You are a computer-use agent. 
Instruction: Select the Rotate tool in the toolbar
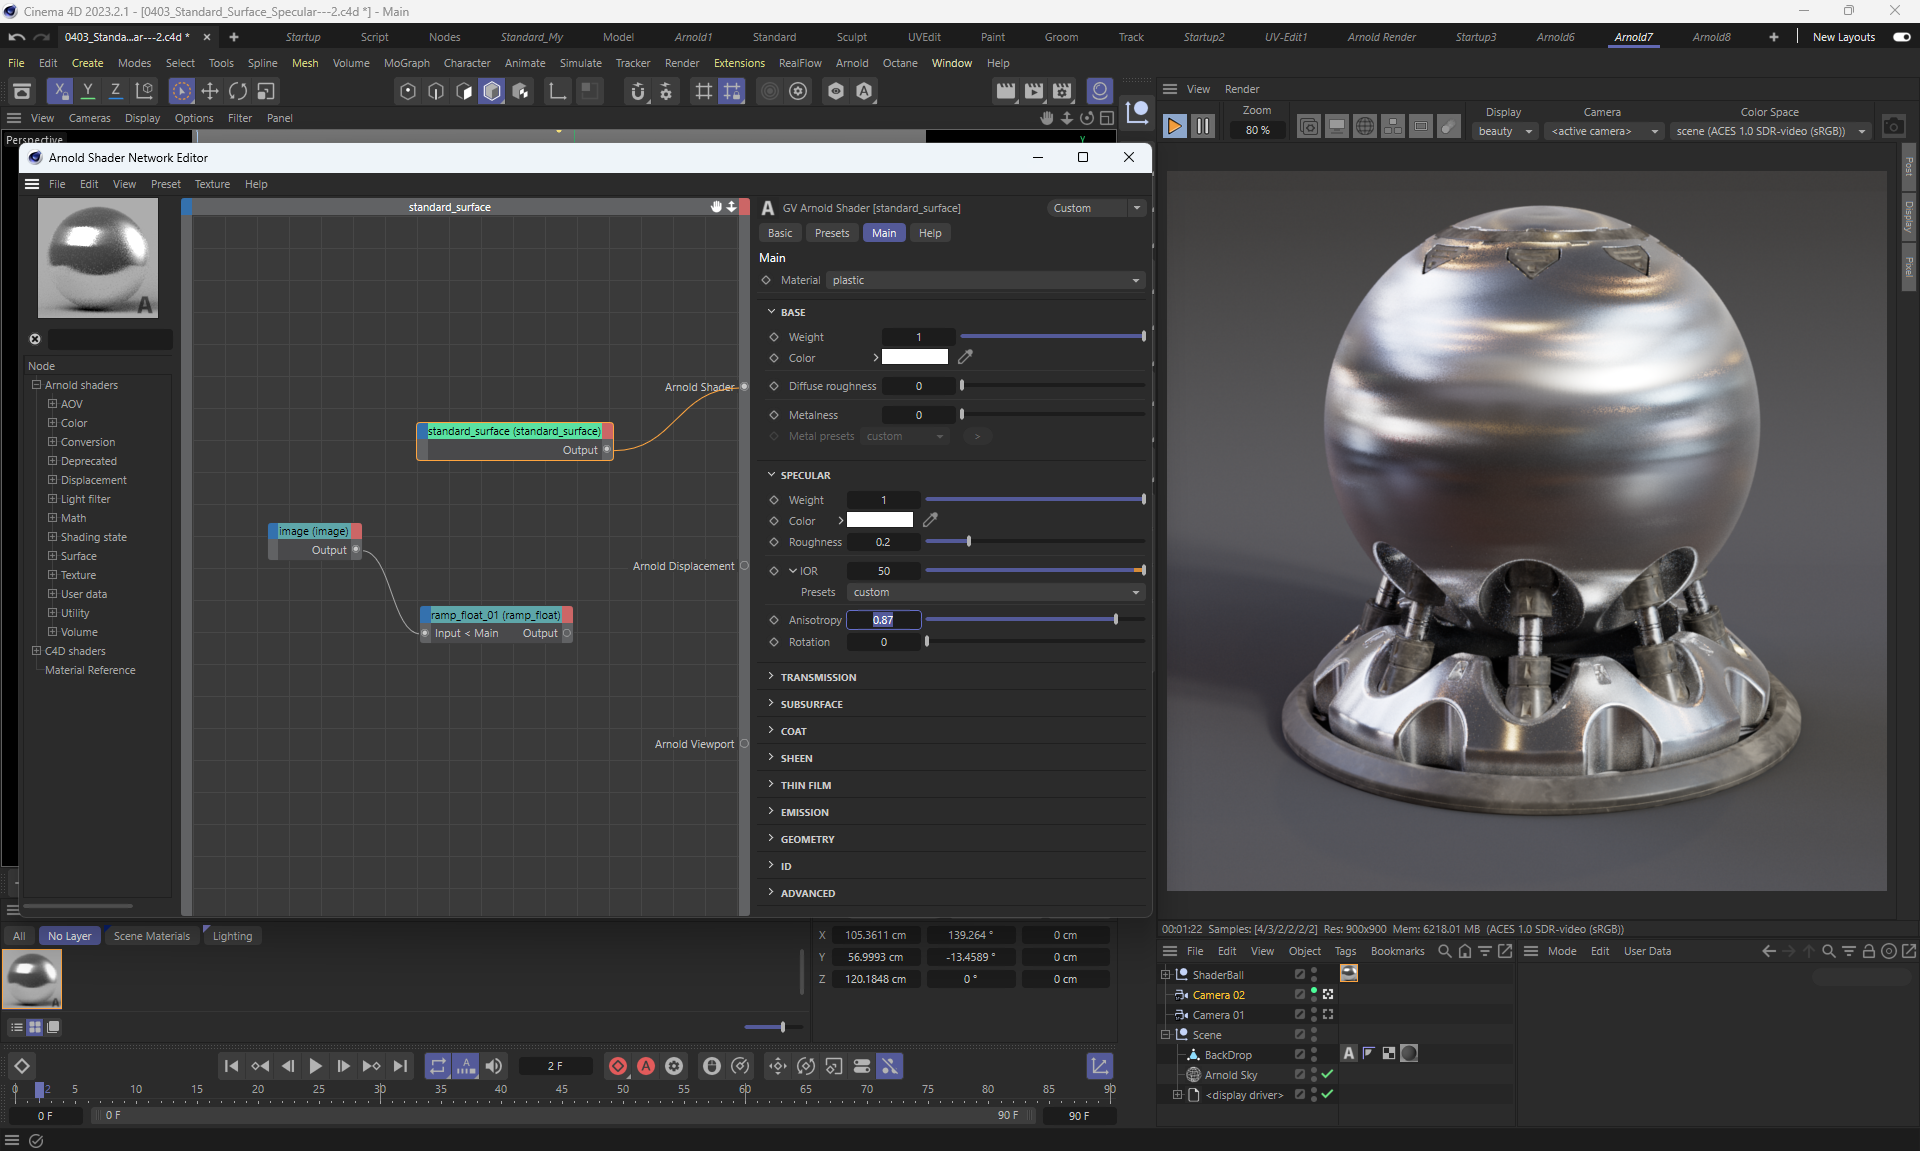[x=238, y=91]
